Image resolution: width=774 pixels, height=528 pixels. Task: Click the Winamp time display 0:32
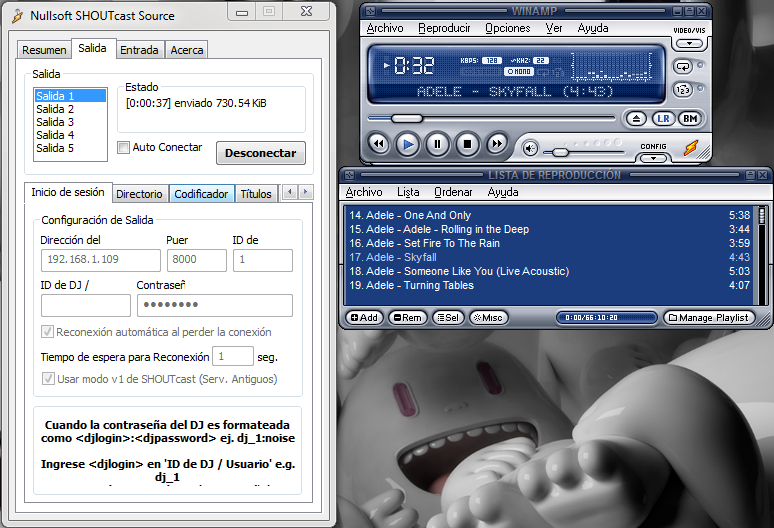414,65
